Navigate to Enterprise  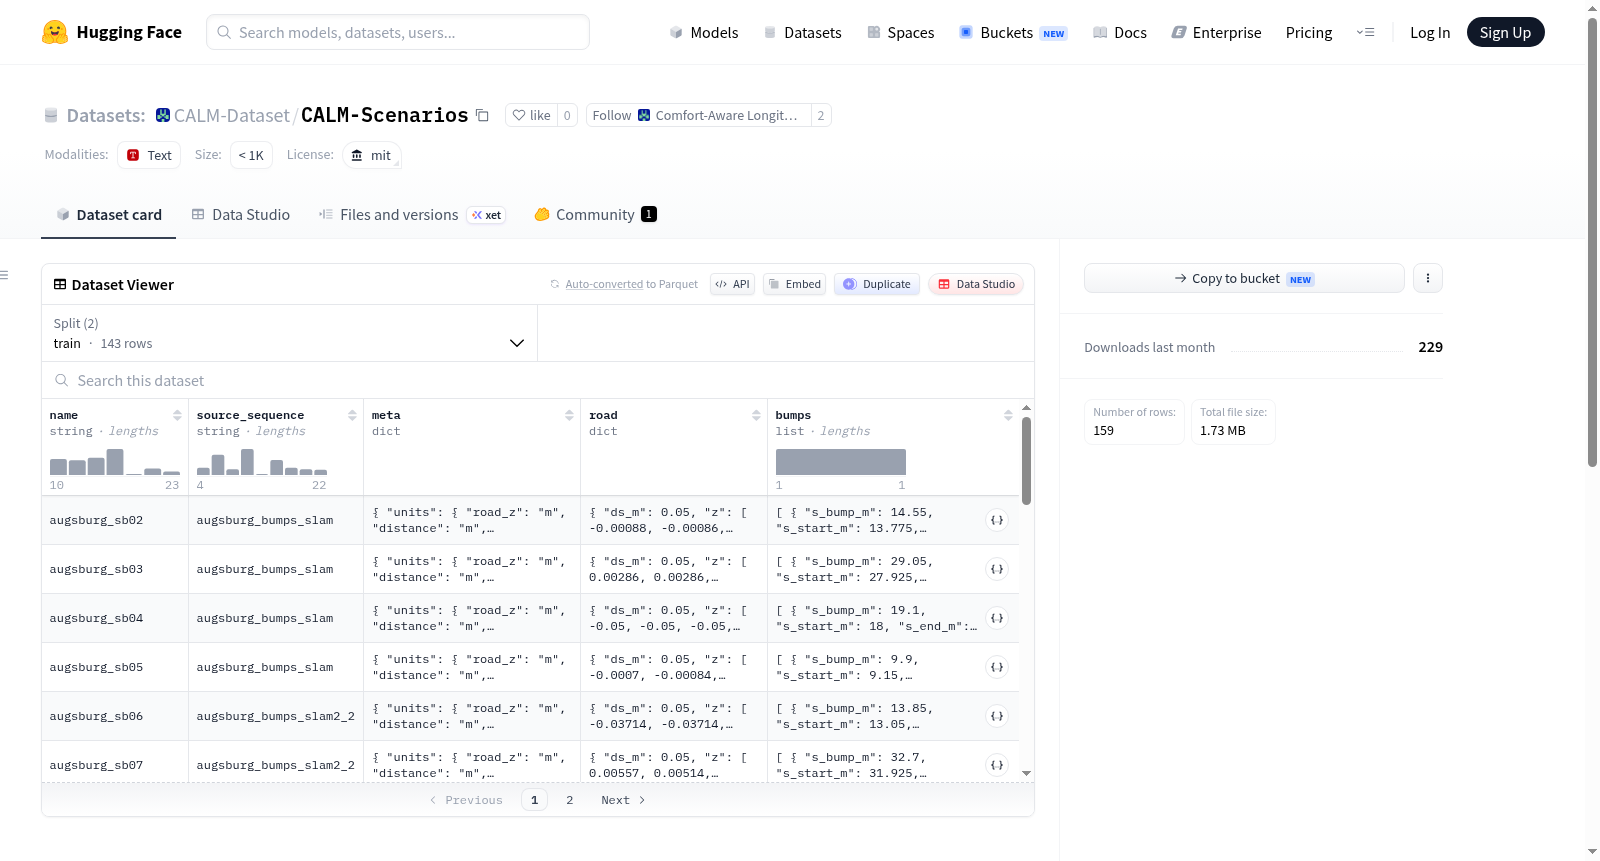[1216, 33]
